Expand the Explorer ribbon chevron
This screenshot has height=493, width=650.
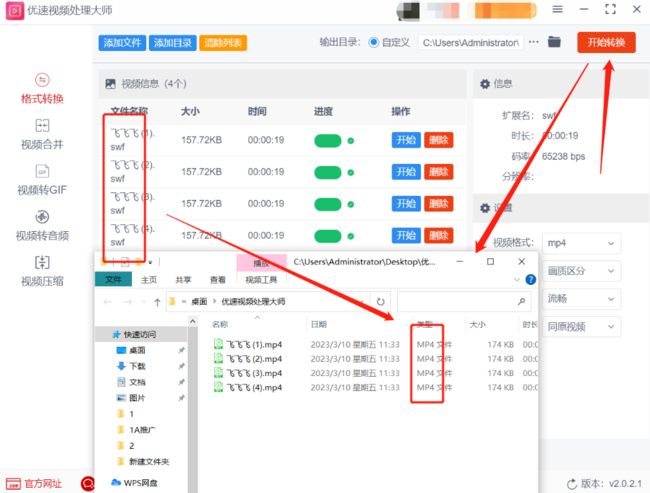(x=517, y=279)
